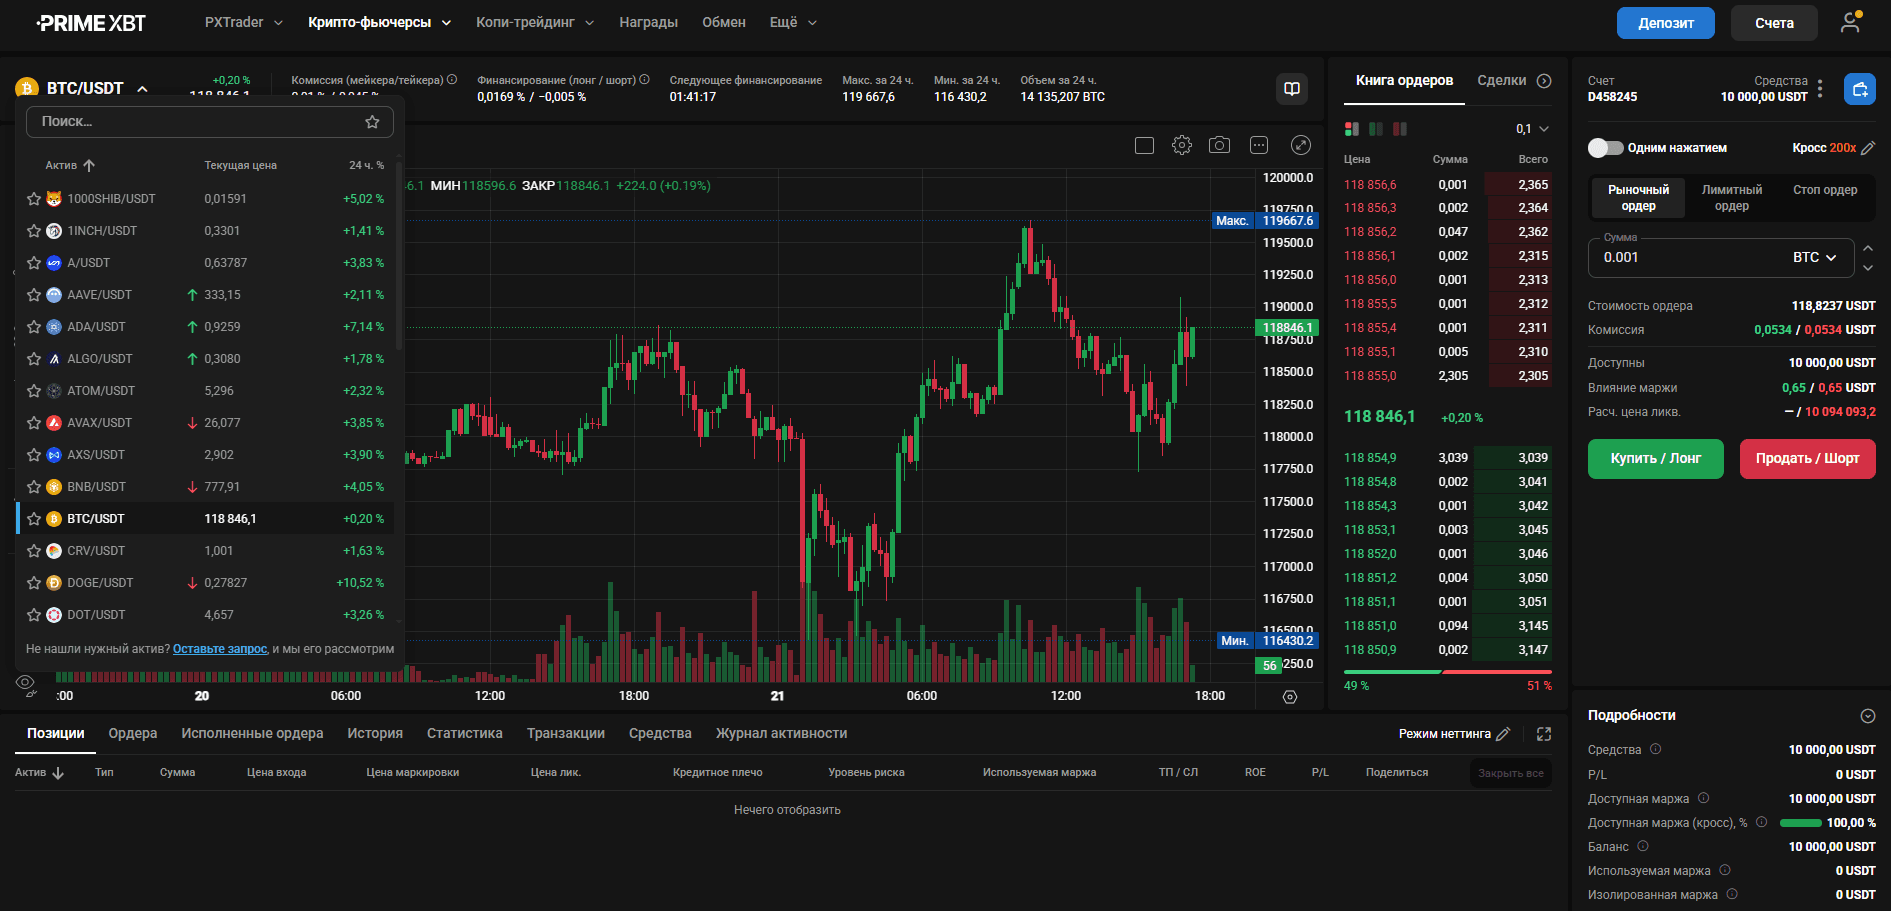Toggle the one-click trading switch

coord(1605,148)
